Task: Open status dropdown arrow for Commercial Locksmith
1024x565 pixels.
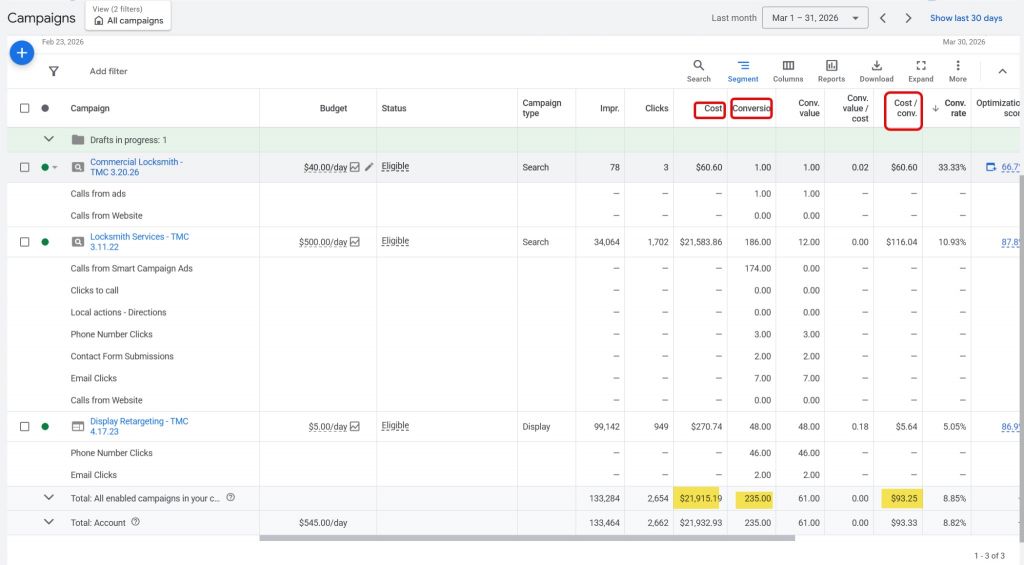Action: [x=55, y=168]
